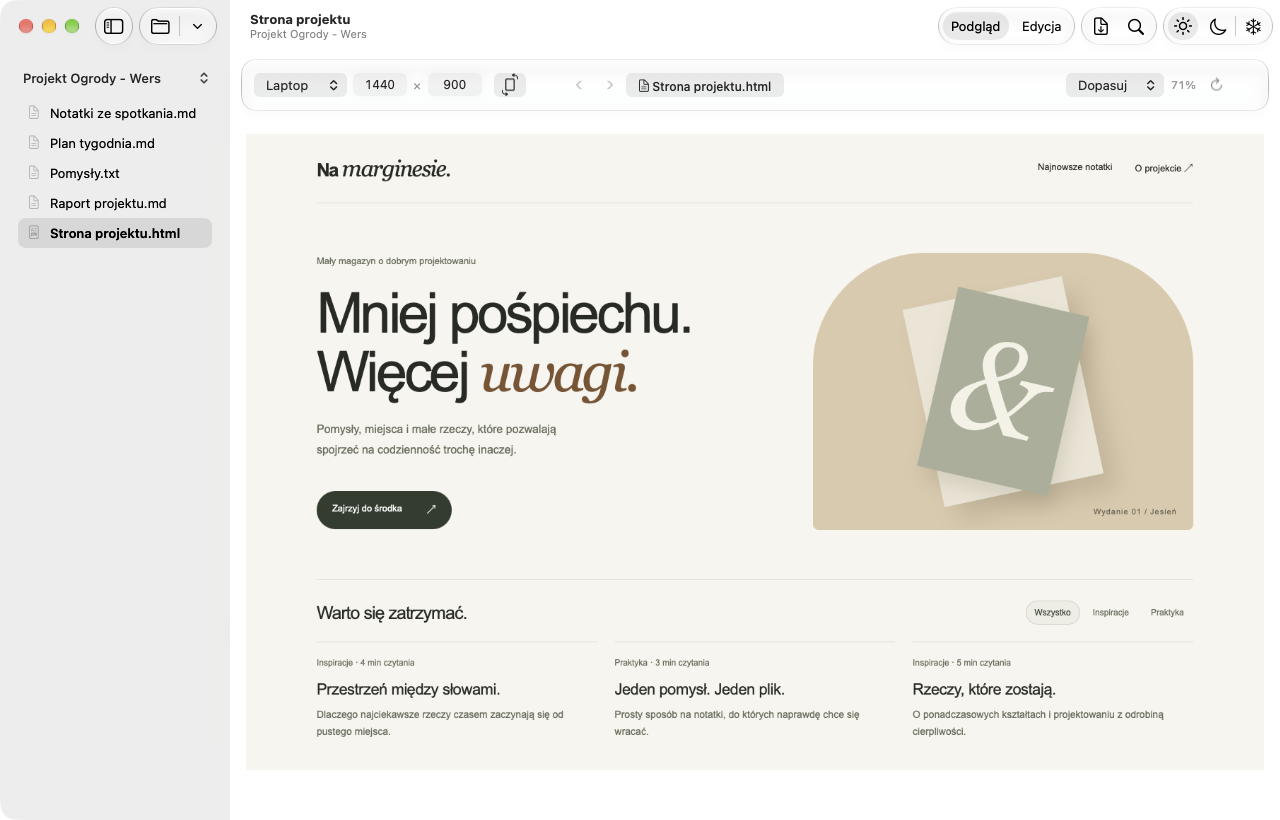Toggle the sidebar panel icon
Screen dimensions: 1280x820
pos(114,27)
